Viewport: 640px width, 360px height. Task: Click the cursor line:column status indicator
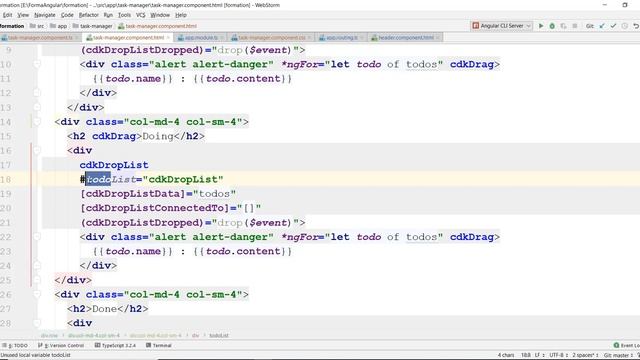point(526,355)
